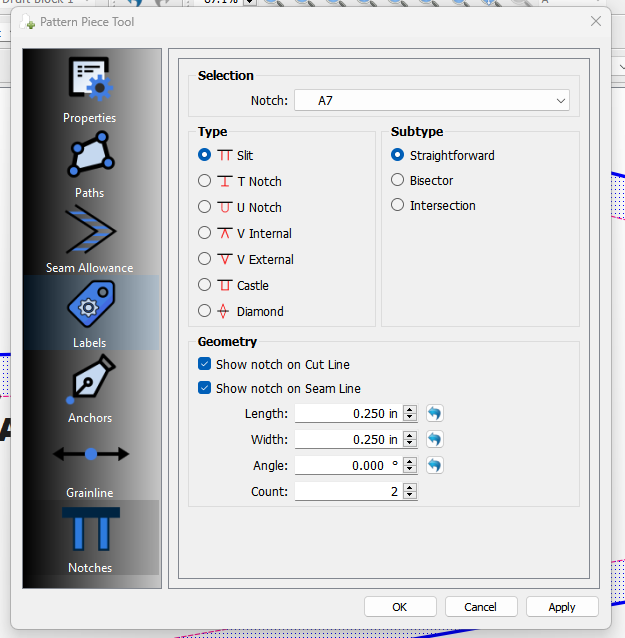The width and height of the screenshot is (625, 638).
Task: Open the Notches section
Action: pyautogui.click(x=90, y=538)
